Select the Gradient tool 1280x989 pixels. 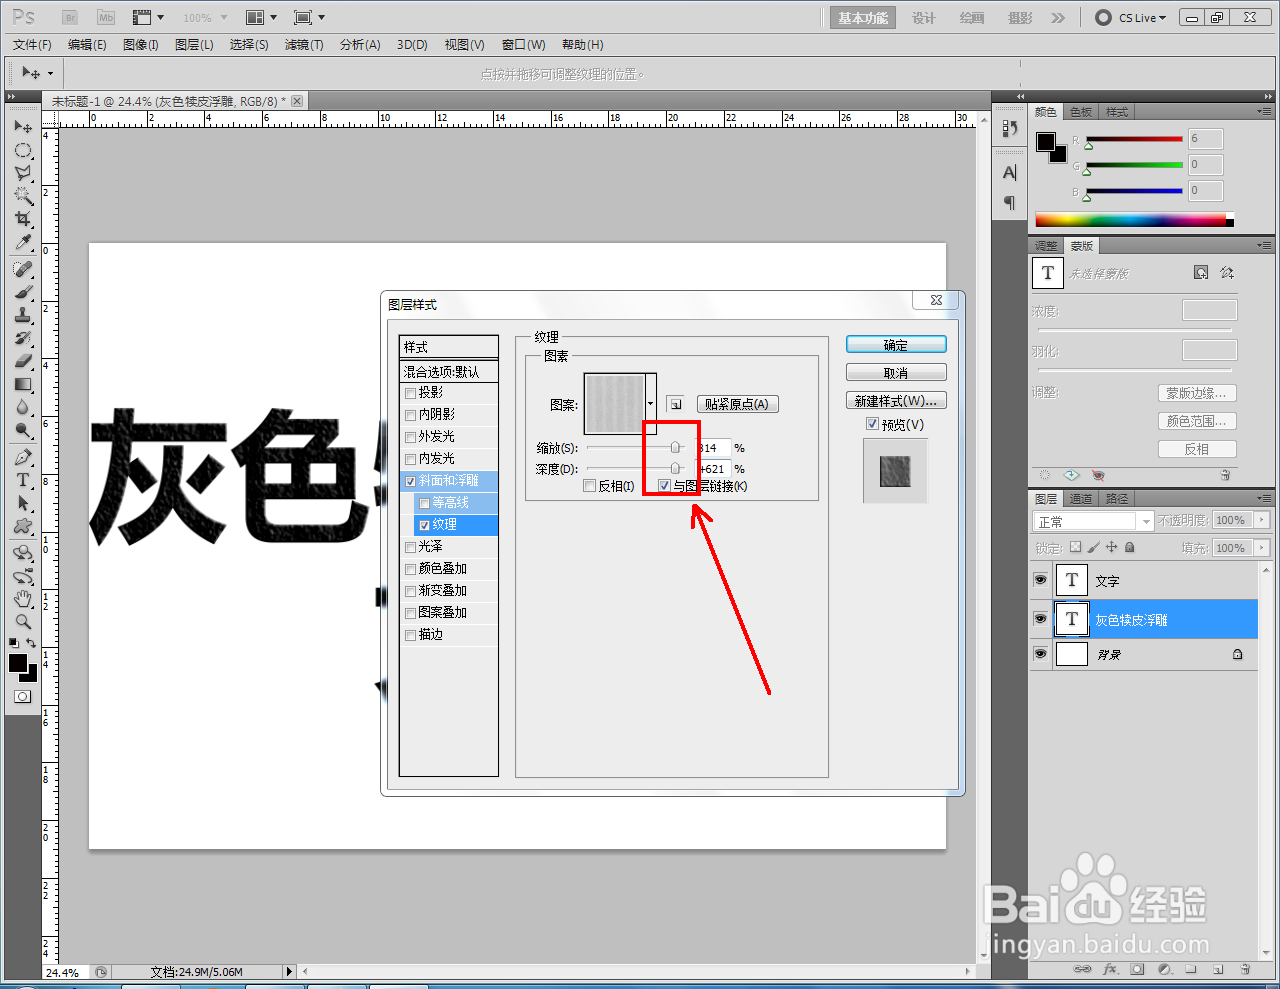point(23,384)
